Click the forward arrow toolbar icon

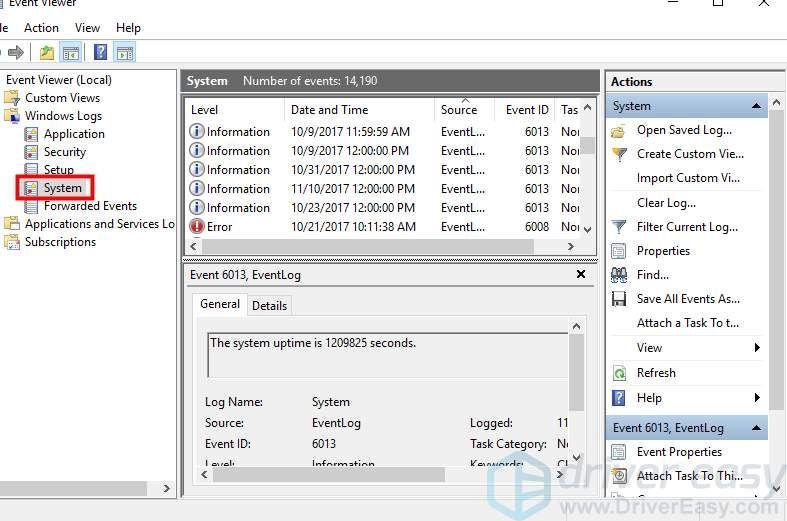pyautogui.click(x=16, y=52)
